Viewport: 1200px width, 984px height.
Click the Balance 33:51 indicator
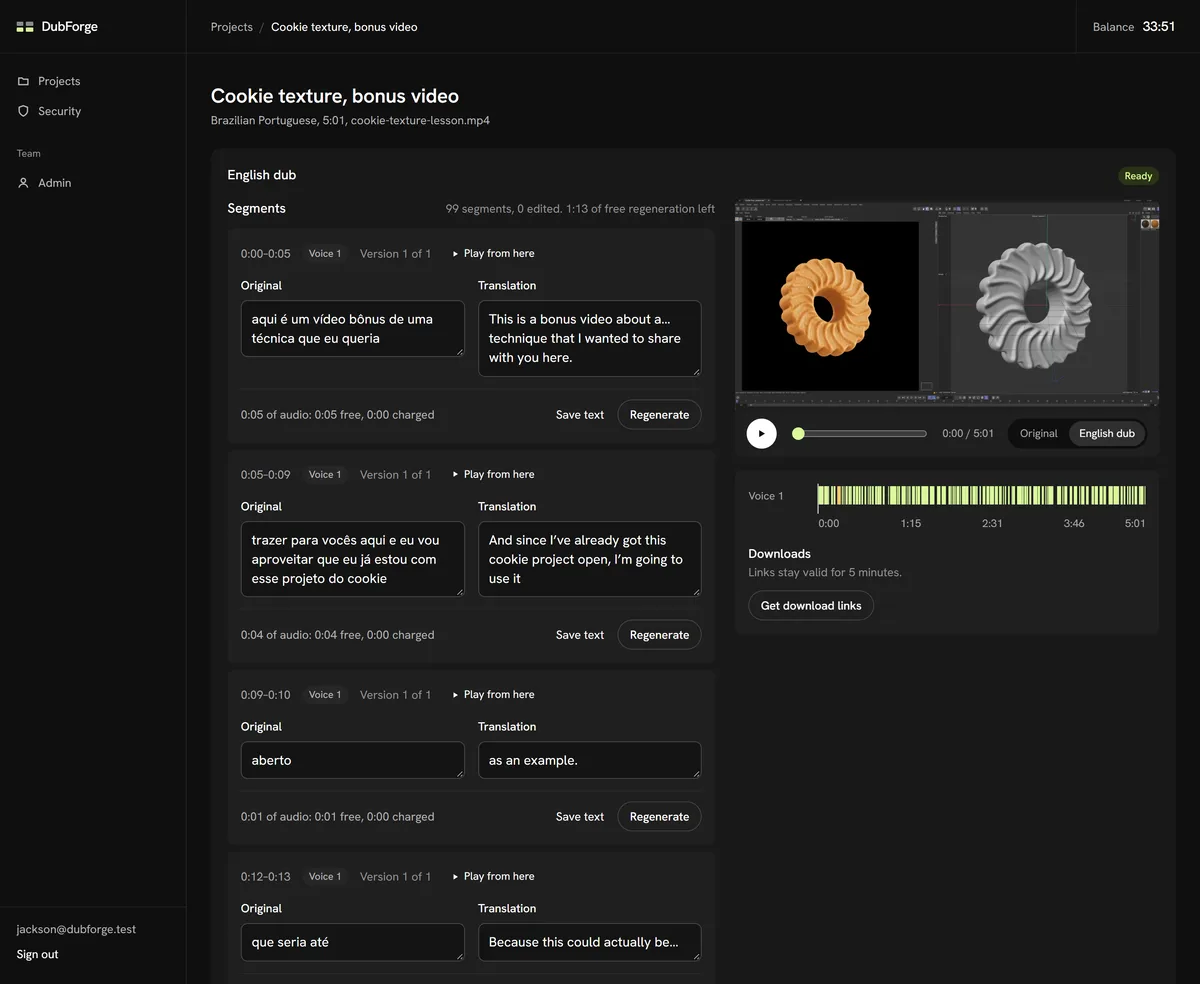tap(1134, 27)
